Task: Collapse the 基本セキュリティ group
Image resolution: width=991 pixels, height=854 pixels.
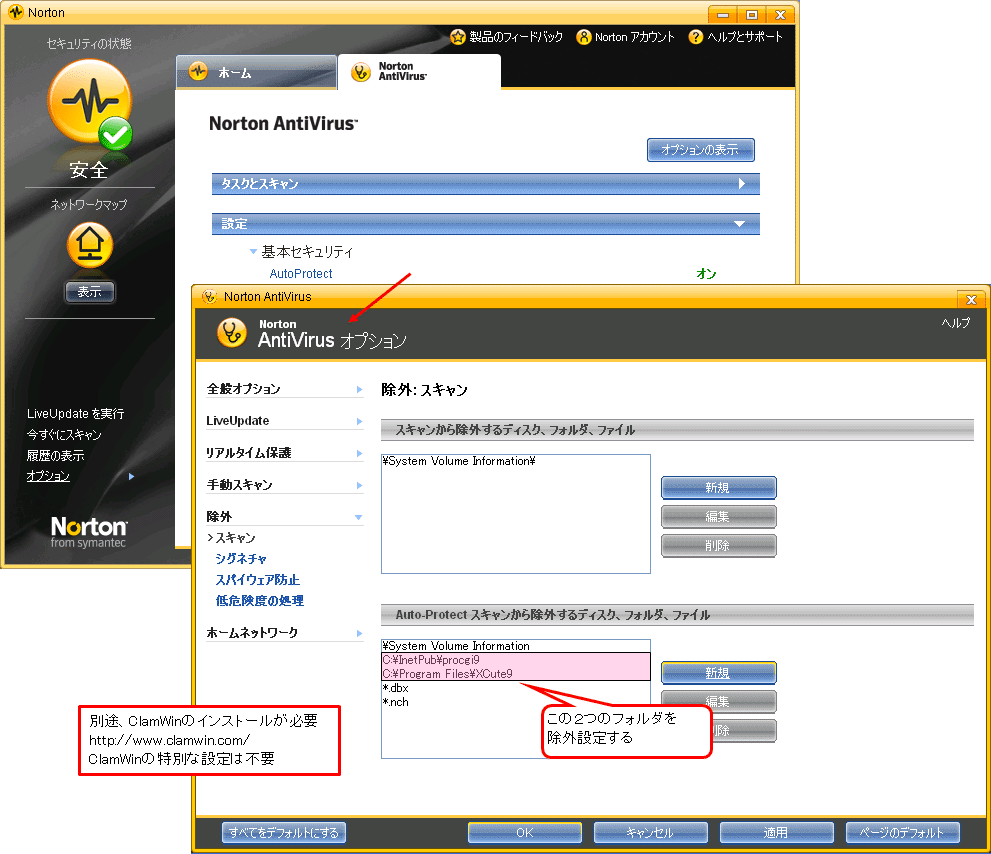Action: 253,252
